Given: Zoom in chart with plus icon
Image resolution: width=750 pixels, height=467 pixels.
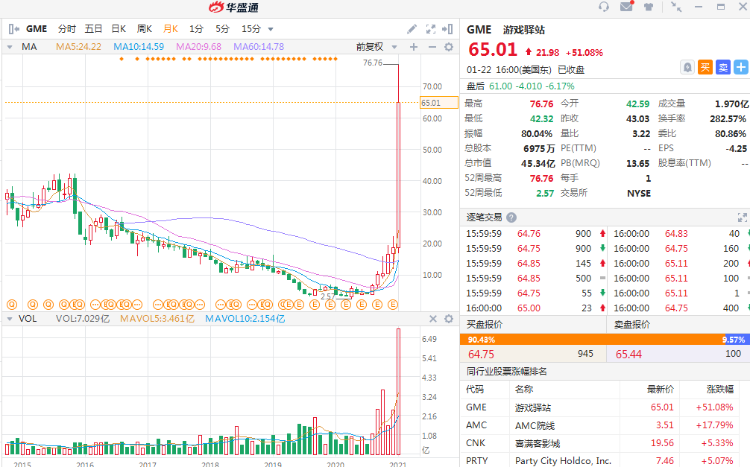Looking at the screenshot, I should (x=414, y=47).
